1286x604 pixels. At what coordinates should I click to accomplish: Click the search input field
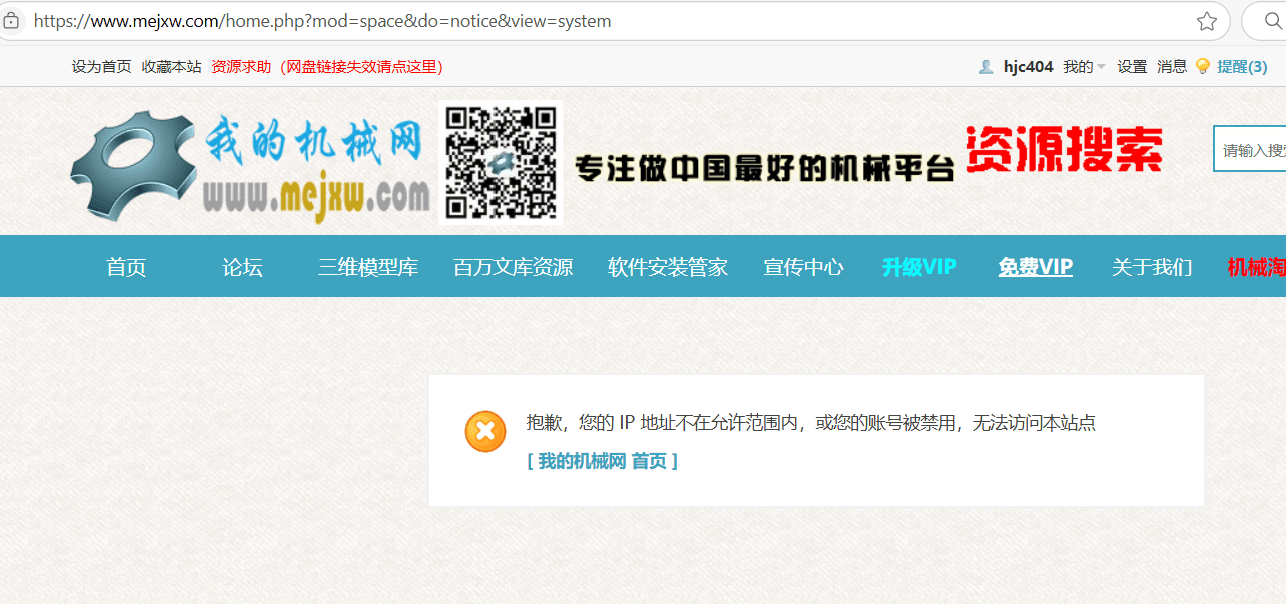[1252, 150]
